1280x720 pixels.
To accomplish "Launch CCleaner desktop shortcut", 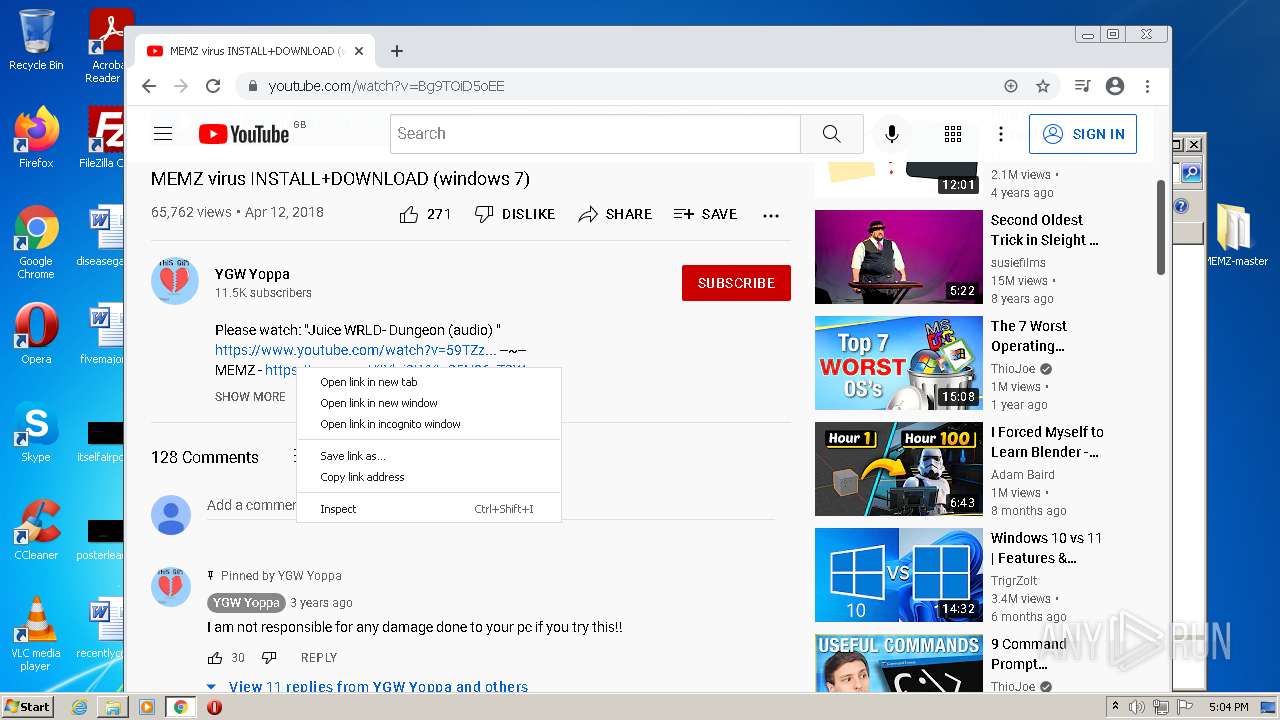I will click(36, 530).
